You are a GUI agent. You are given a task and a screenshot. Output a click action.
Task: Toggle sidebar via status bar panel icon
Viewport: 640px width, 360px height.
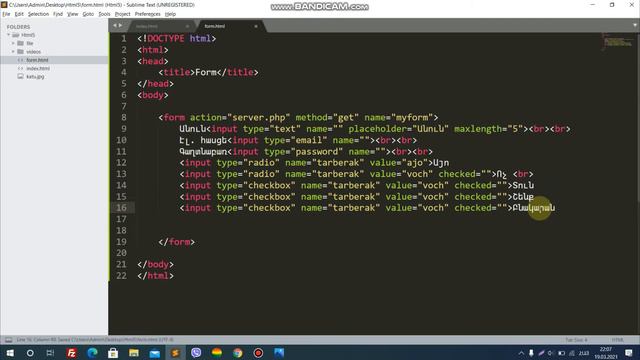(8, 340)
